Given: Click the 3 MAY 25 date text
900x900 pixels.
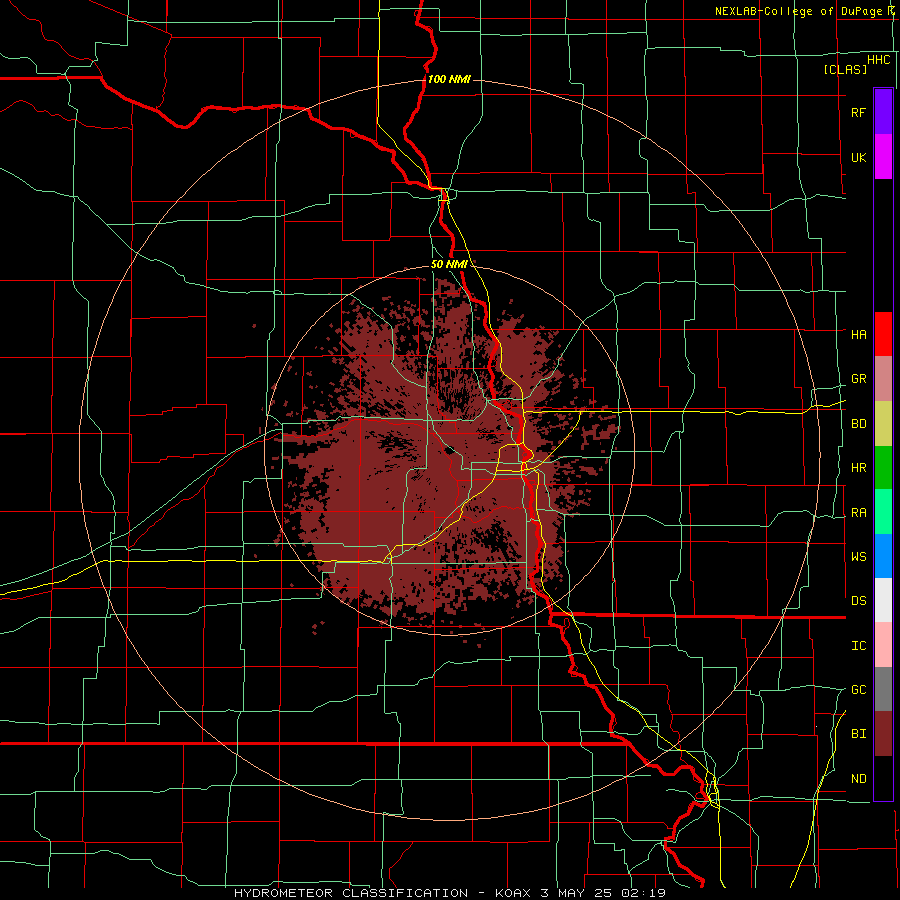Looking at the screenshot, I should coord(579,893).
